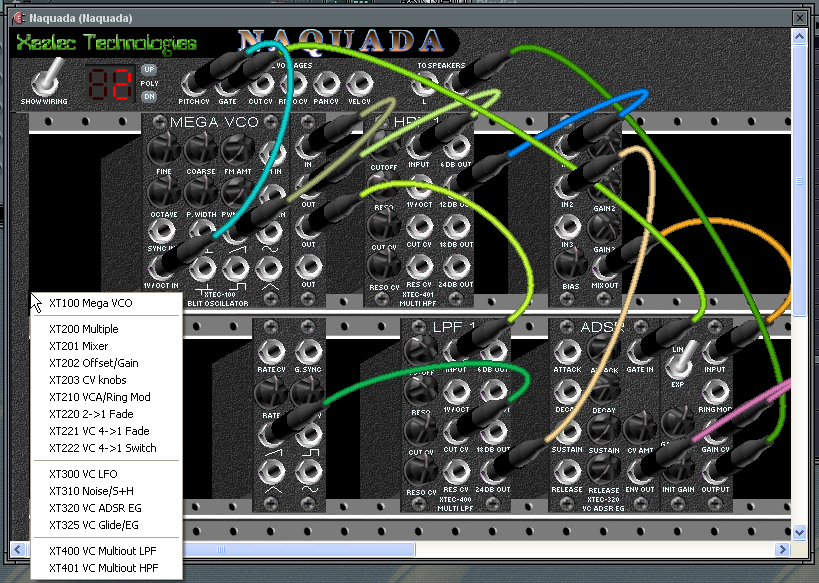The image size is (819, 583).
Task: Click the vertical scrollbar down arrow
Action: click(x=799, y=532)
